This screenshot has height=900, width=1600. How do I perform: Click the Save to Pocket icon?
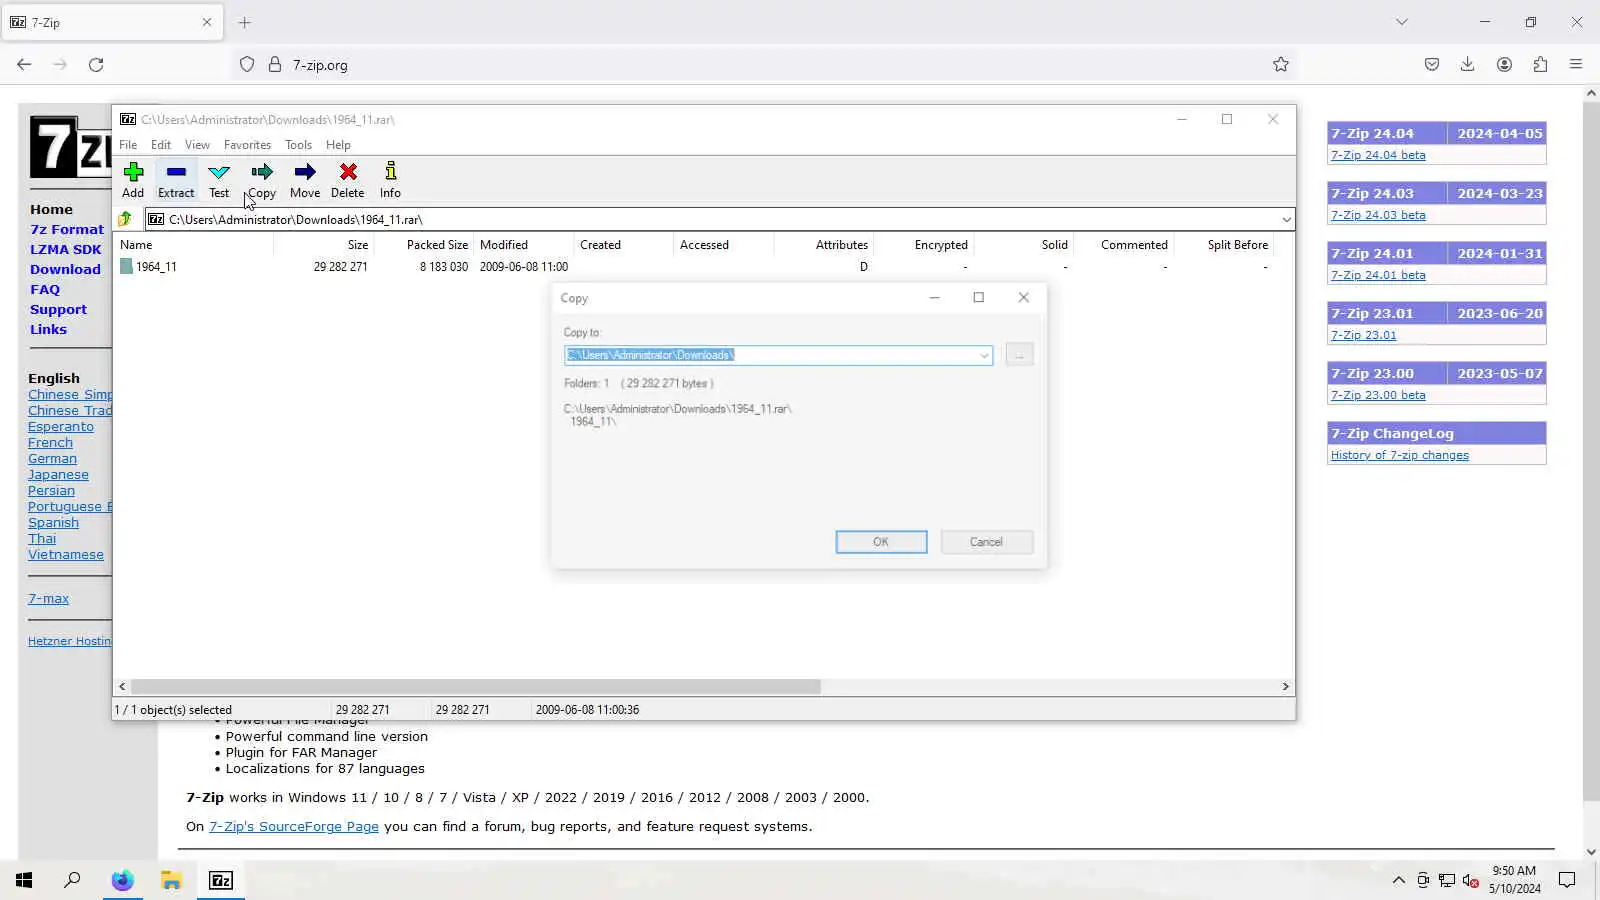(1432, 64)
